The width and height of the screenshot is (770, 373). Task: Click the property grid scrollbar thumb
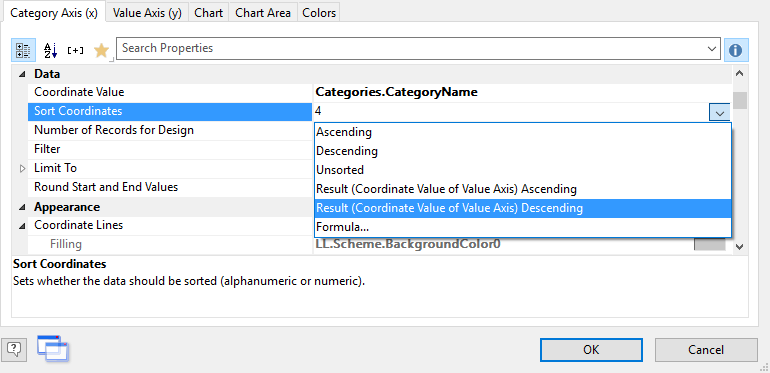click(x=740, y=100)
